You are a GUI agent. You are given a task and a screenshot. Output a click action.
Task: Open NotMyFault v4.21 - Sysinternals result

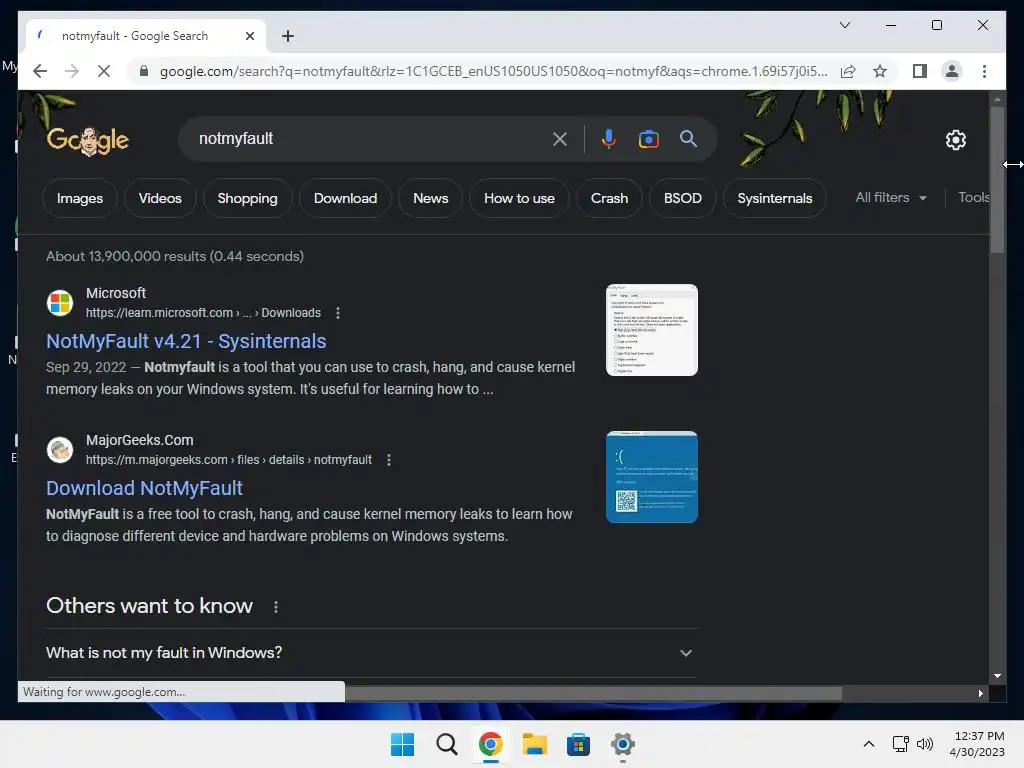point(186,341)
